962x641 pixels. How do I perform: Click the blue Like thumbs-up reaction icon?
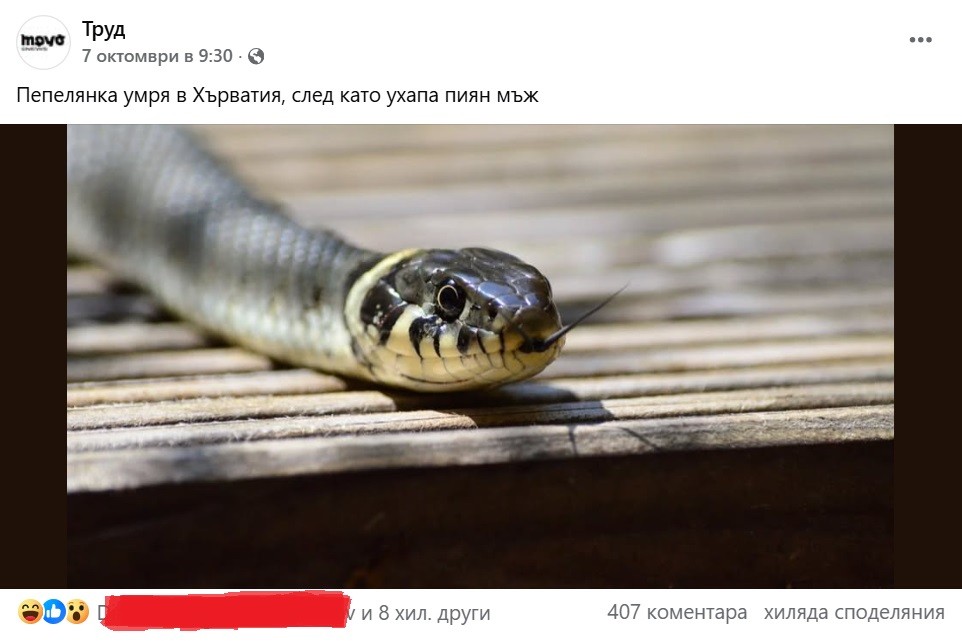[x=54, y=612]
